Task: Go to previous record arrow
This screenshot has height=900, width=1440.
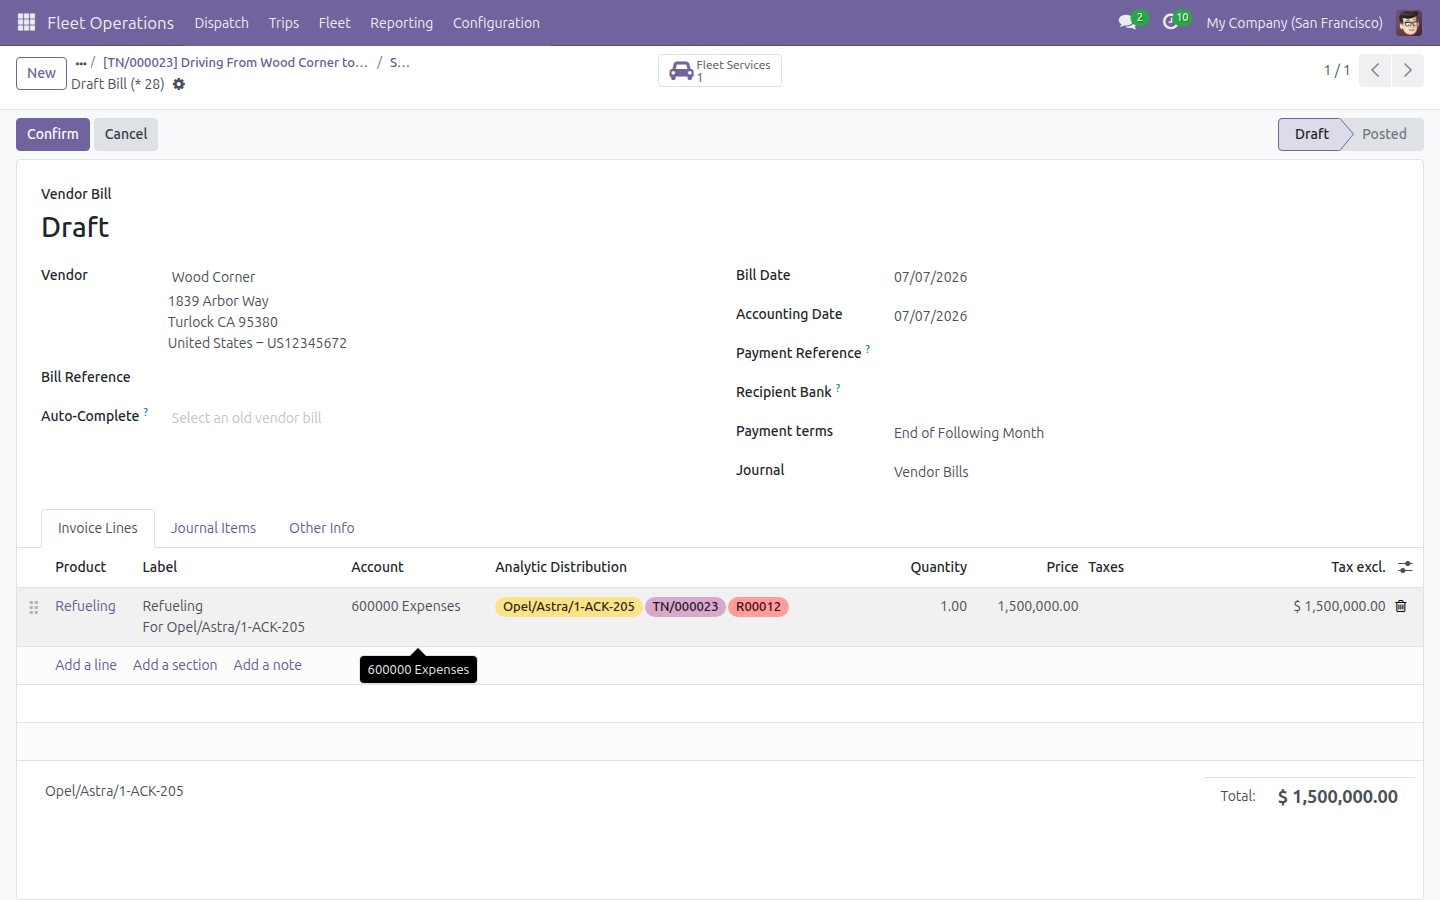Action: [x=1375, y=70]
